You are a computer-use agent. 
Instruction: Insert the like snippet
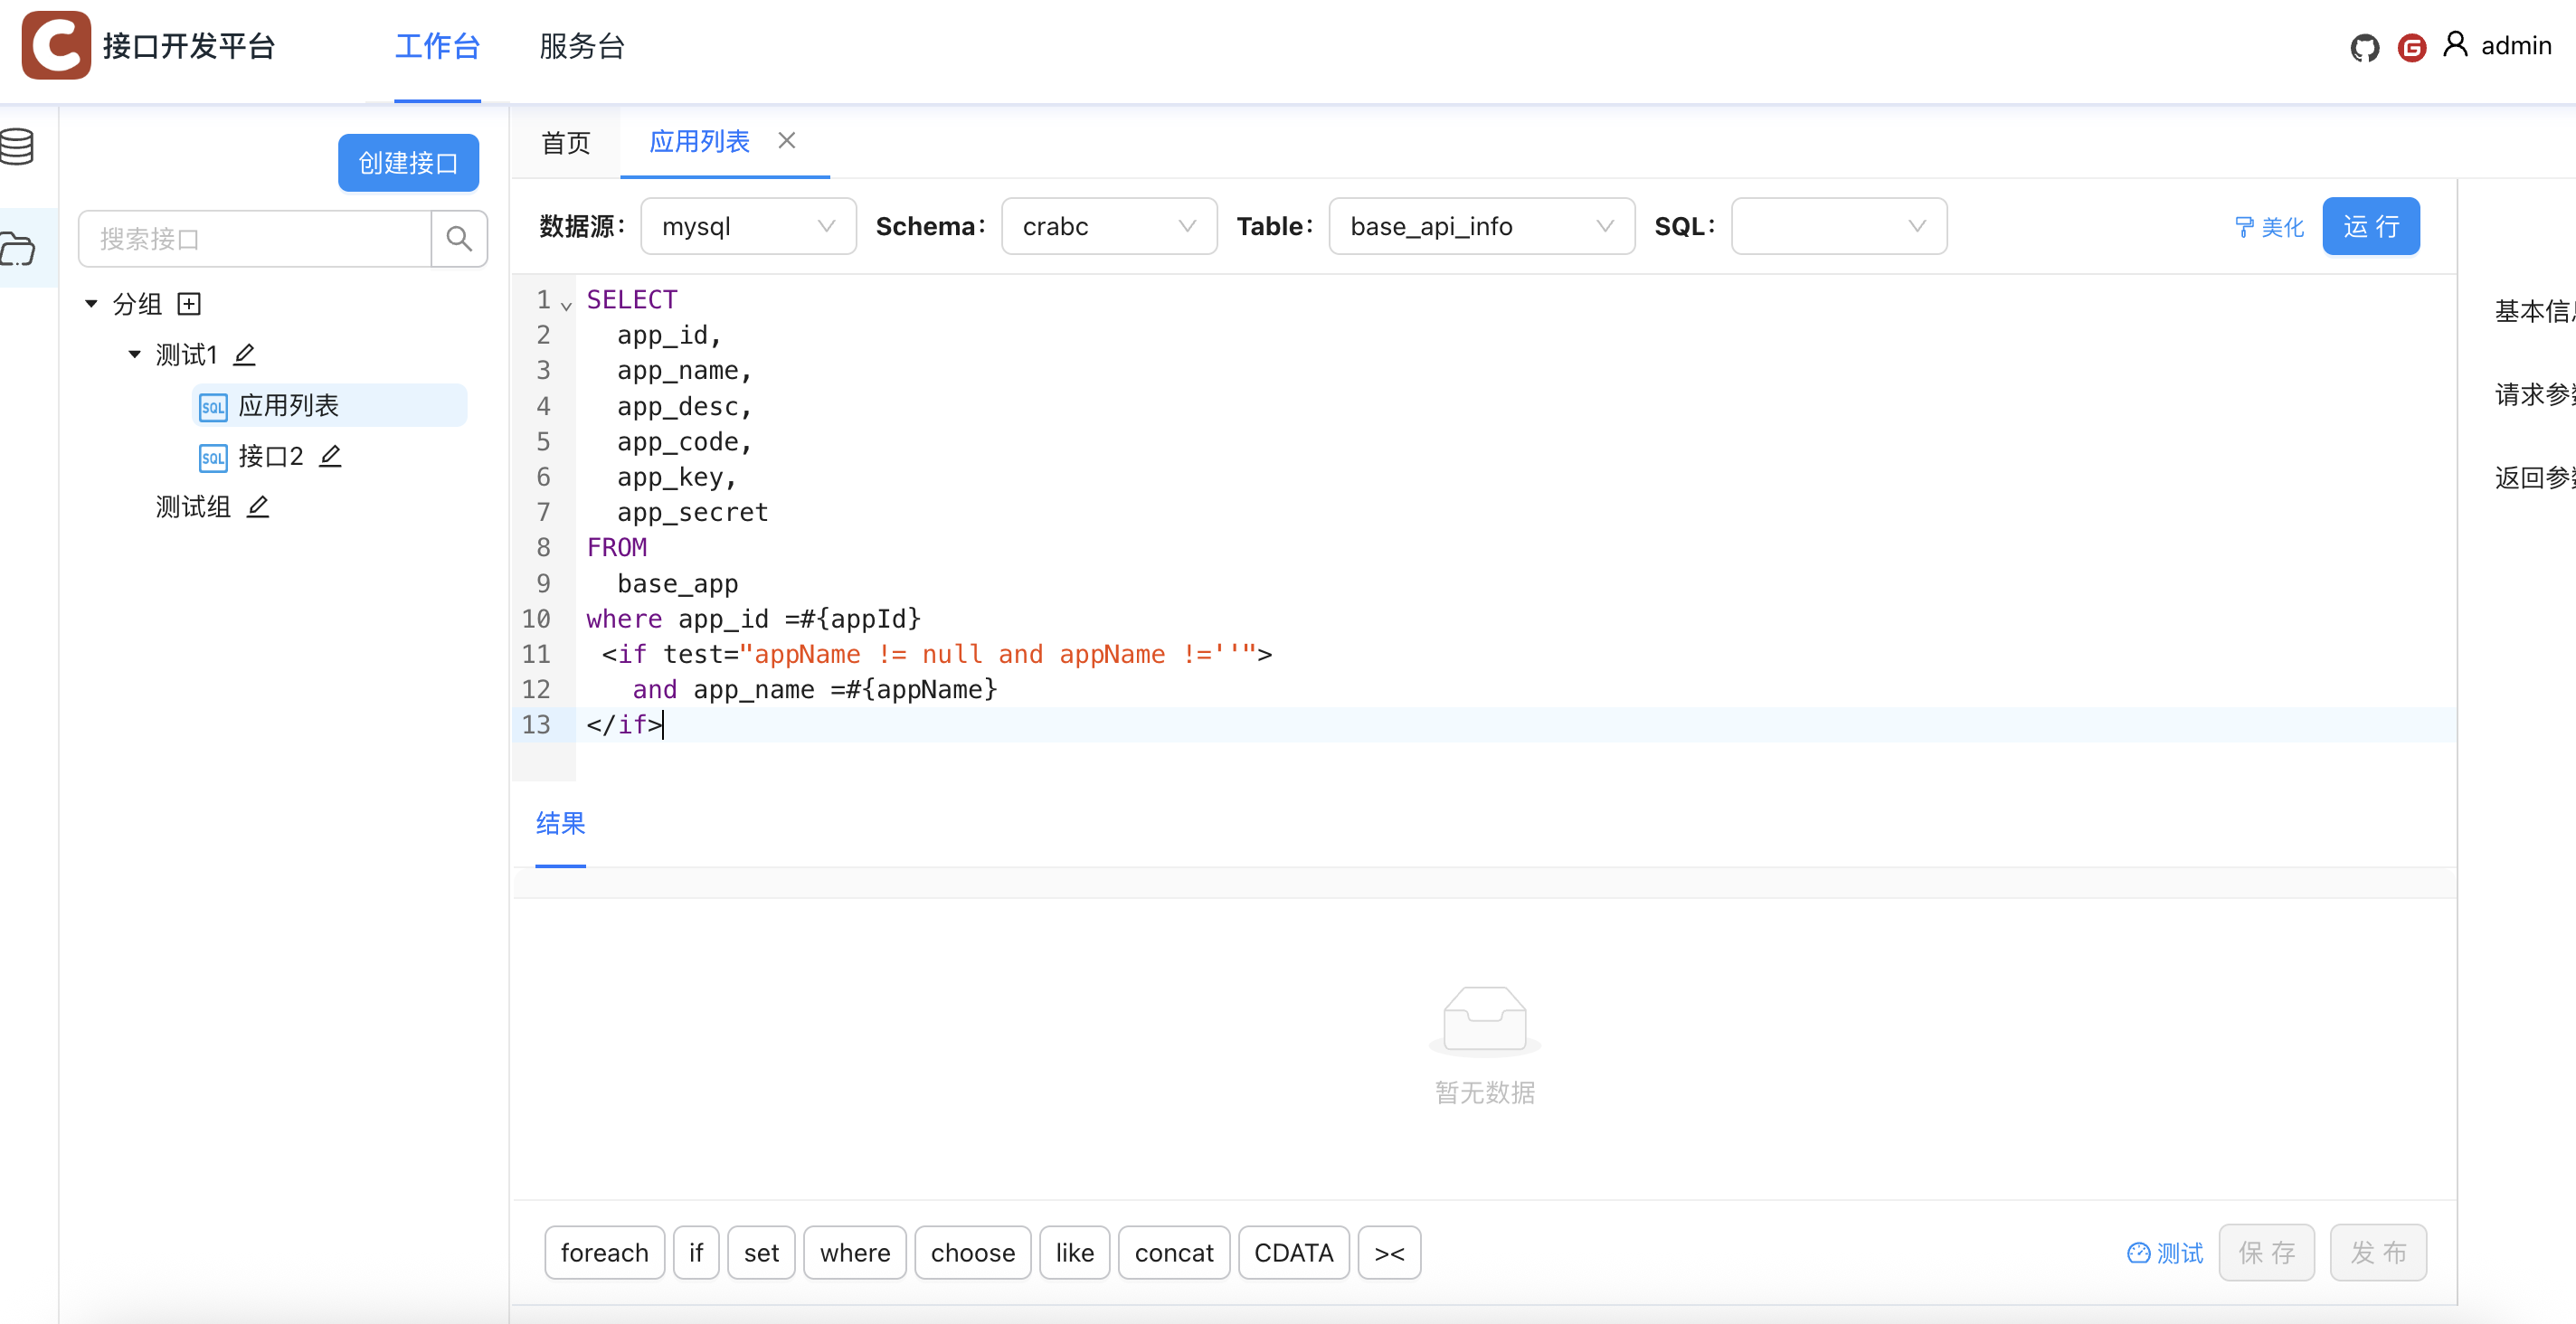click(x=1075, y=1252)
